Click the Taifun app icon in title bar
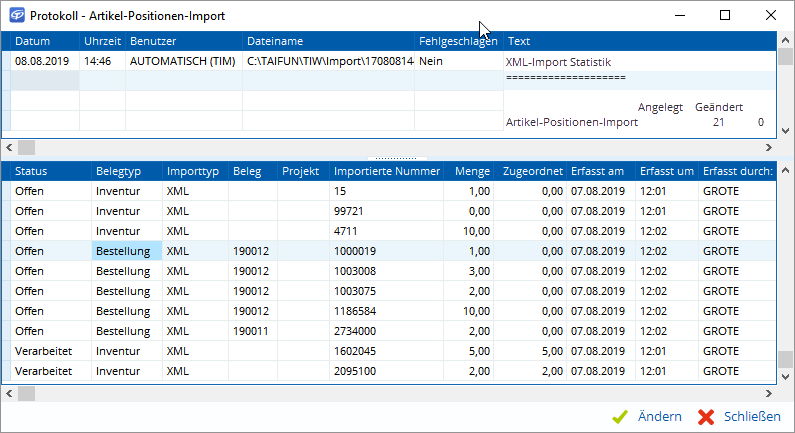Image resolution: width=795 pixels, height=433 pixels. coord(17,15)
